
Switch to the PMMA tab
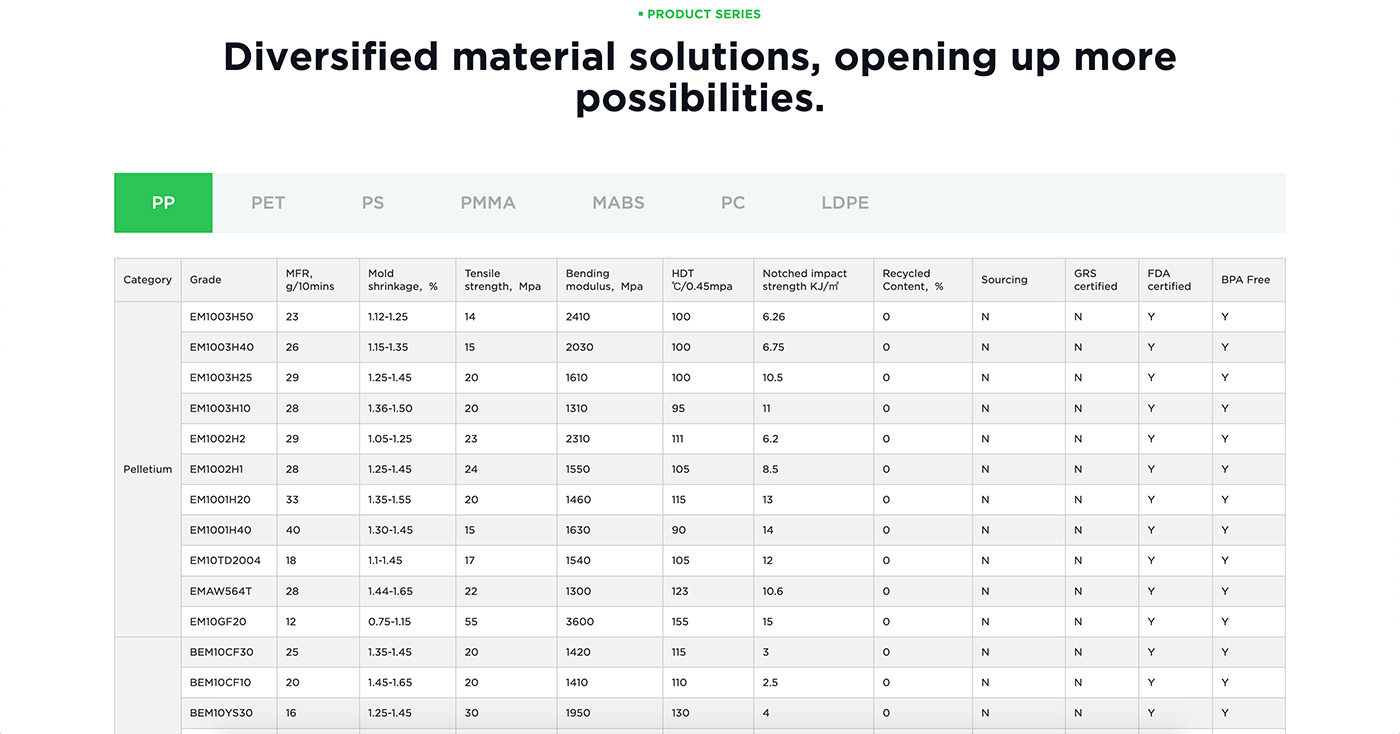488,203
